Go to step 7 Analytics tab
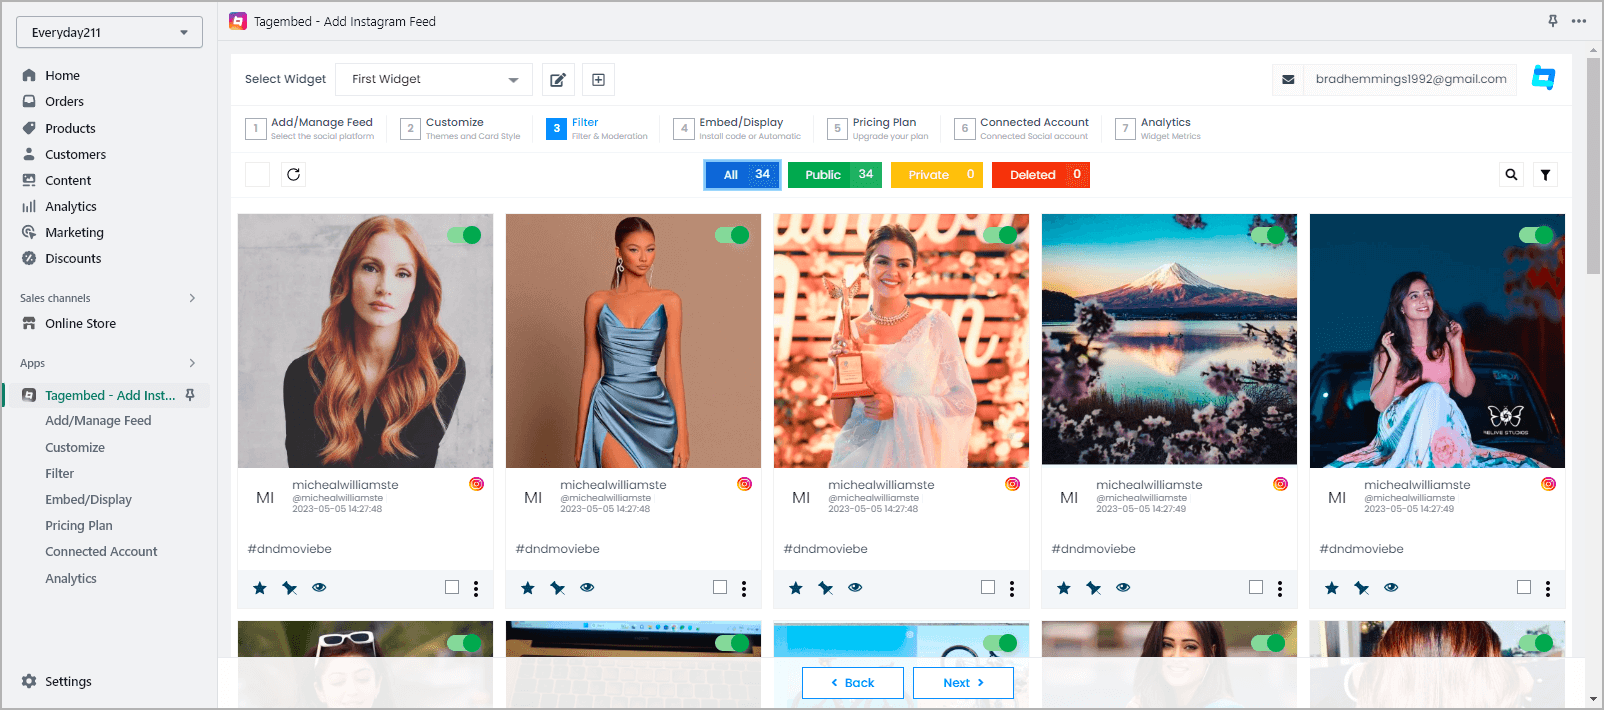Screen dimensions: 1604x710 tap(1159, 129)
